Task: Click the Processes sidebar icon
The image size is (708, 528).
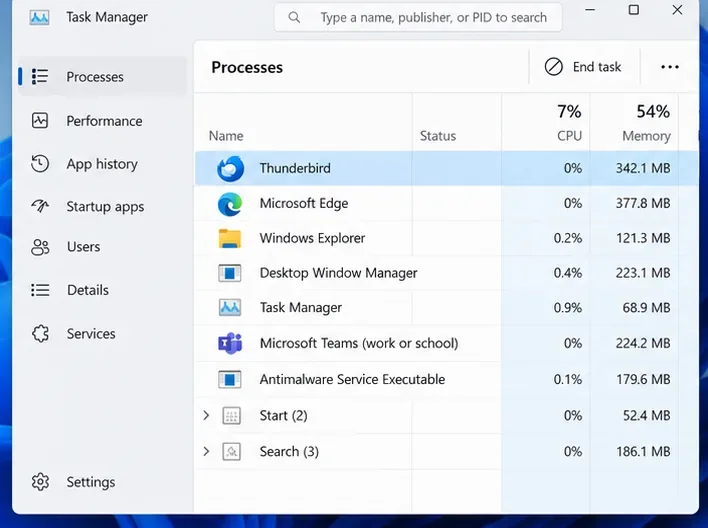Action: pos(40,76)
